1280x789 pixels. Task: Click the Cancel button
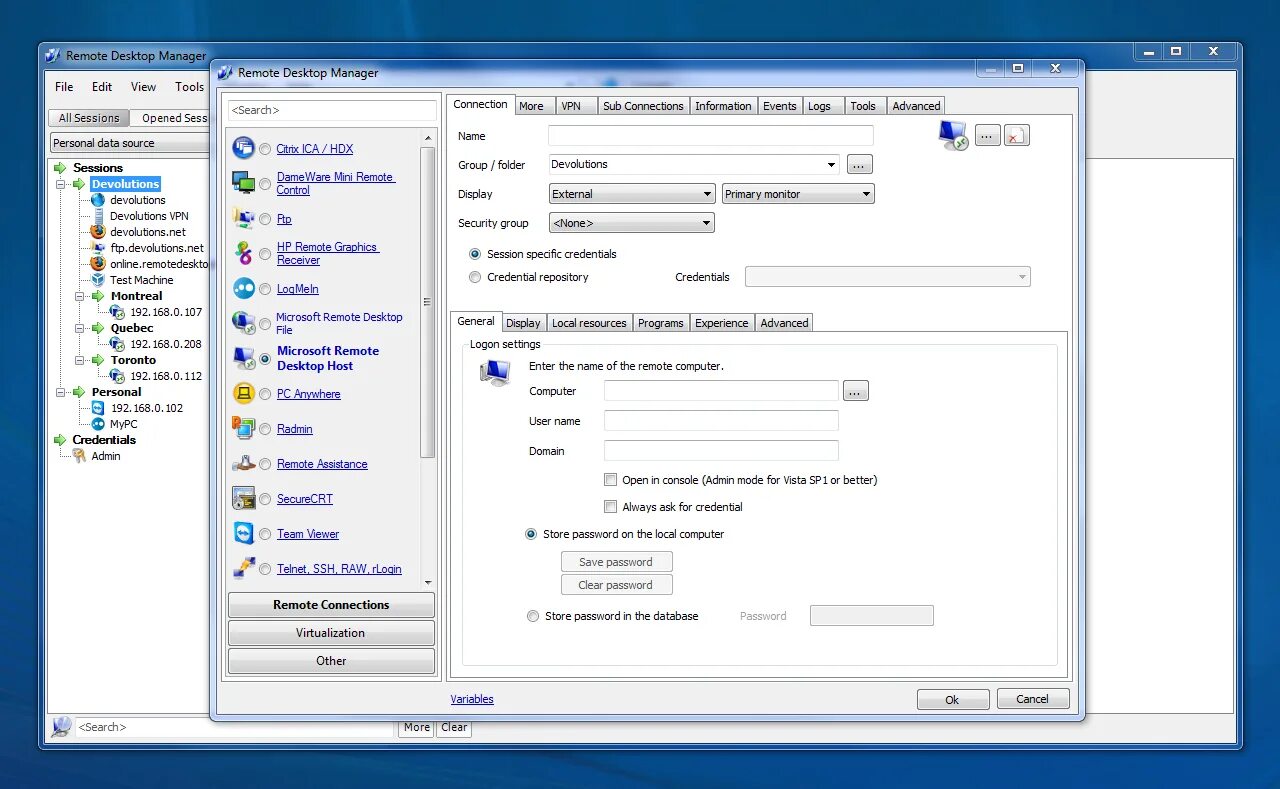(1033, 699)
